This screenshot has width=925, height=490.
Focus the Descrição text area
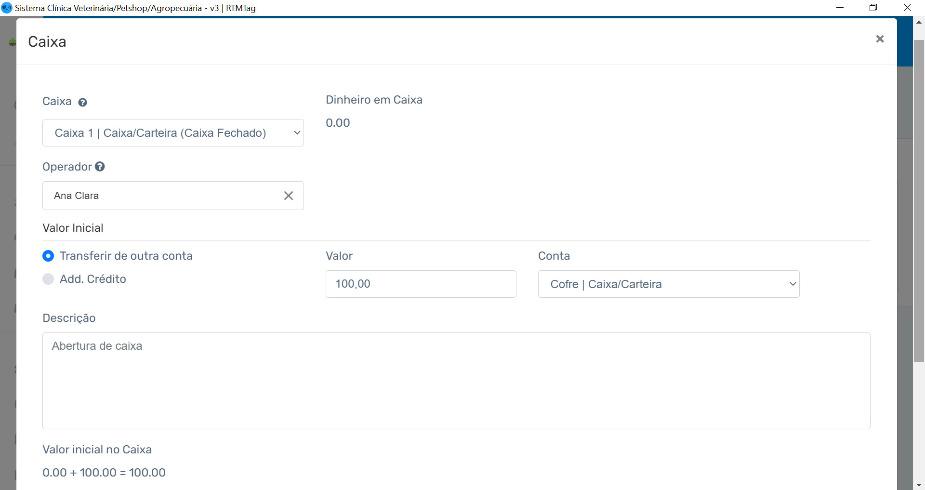455,380
